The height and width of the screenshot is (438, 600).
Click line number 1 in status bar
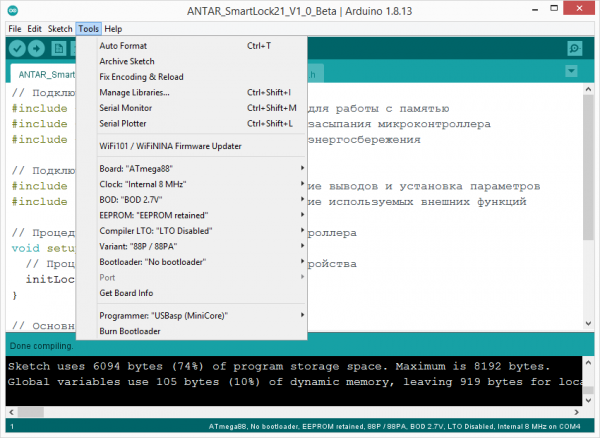tap(12, 427)
